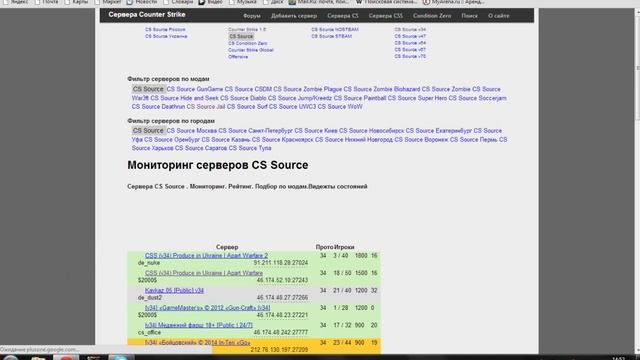Filter servers by CS Source UWC3
640x360 pixels.
[x=293, y=107]
